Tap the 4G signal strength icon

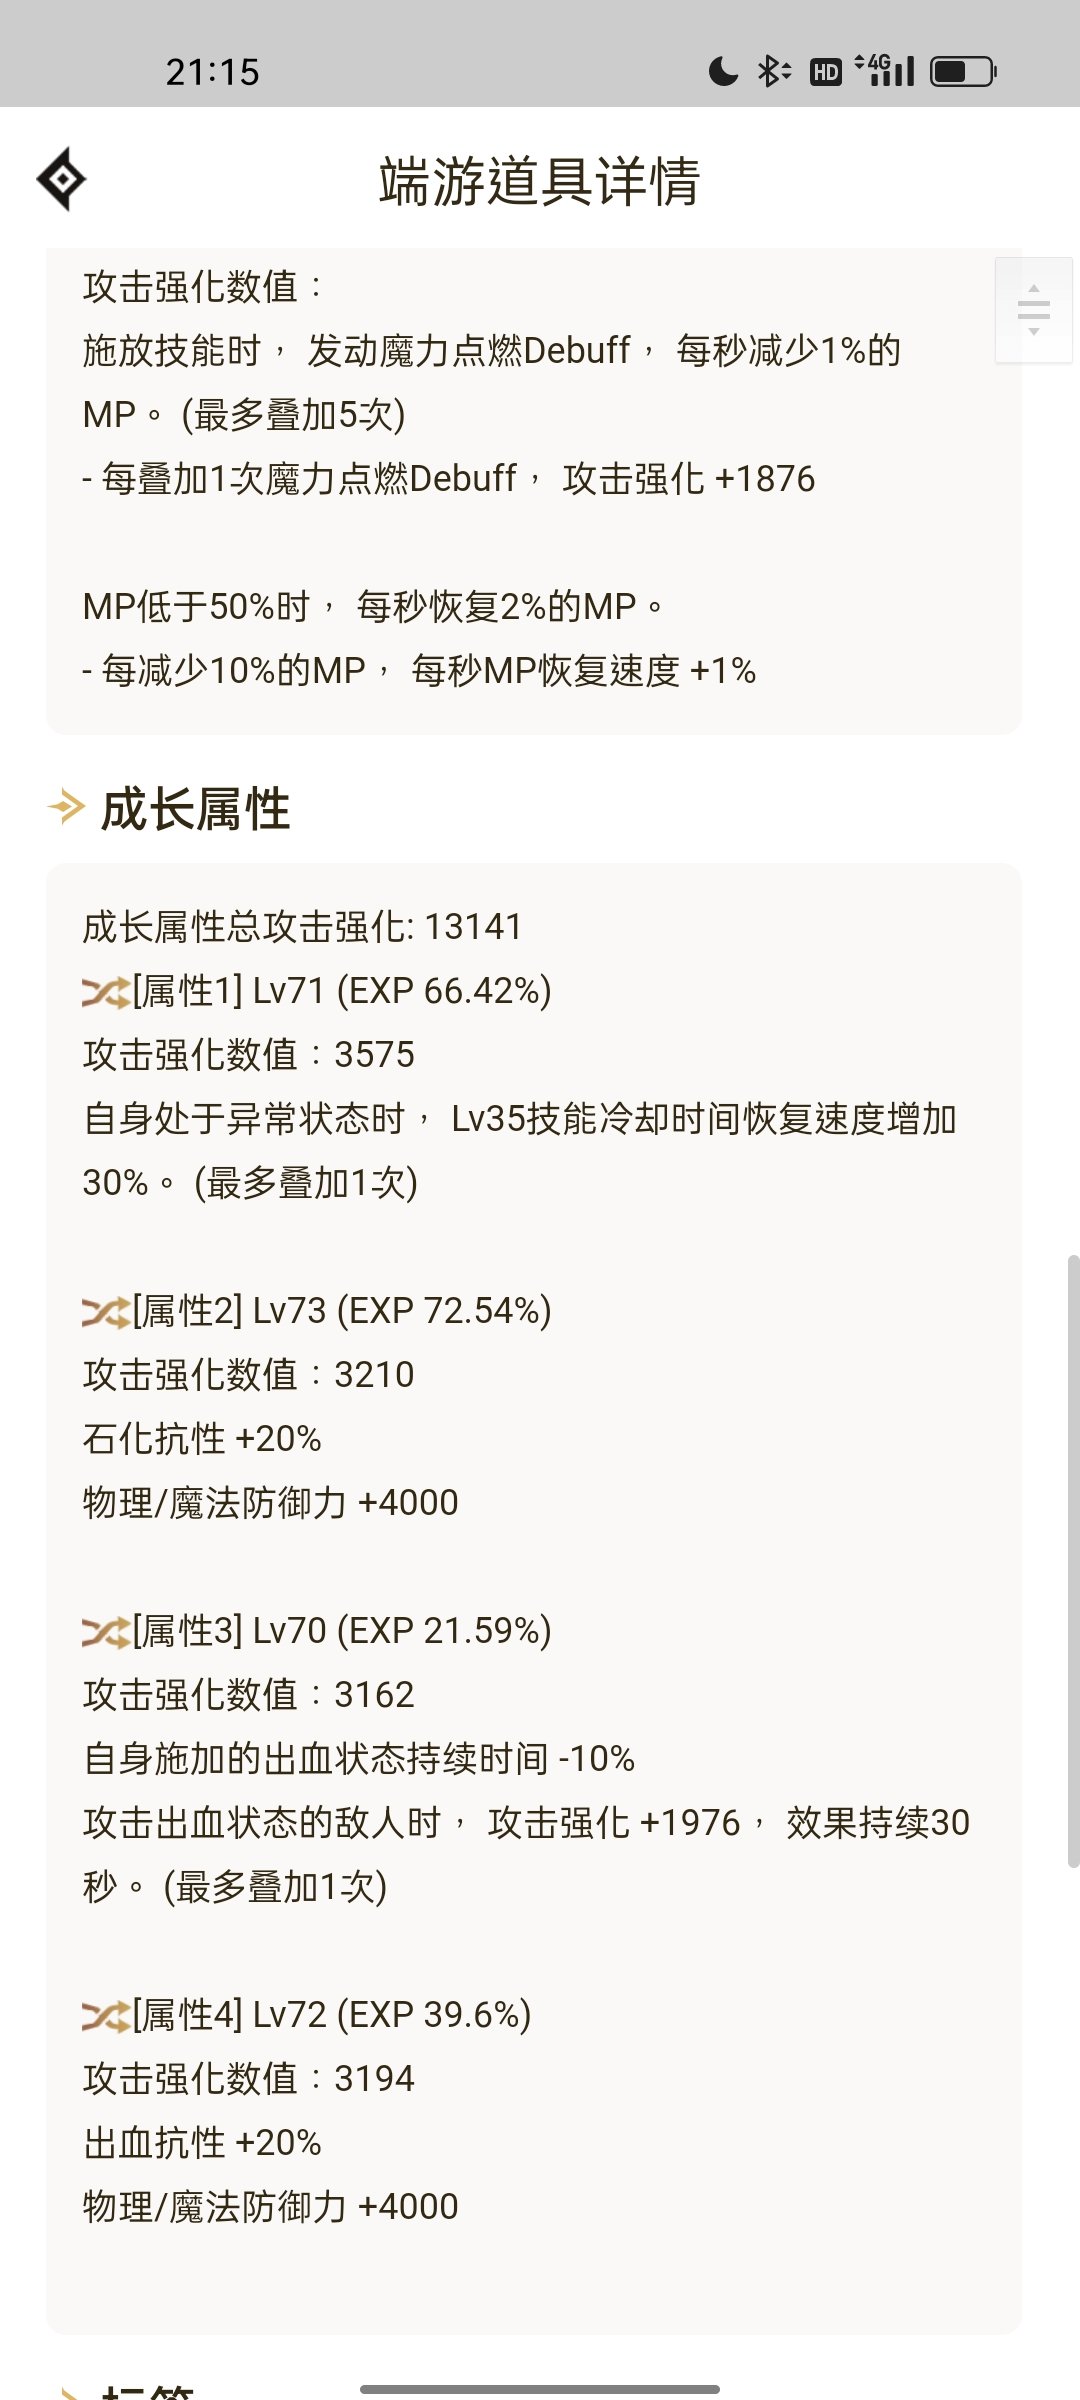point(886,70)
